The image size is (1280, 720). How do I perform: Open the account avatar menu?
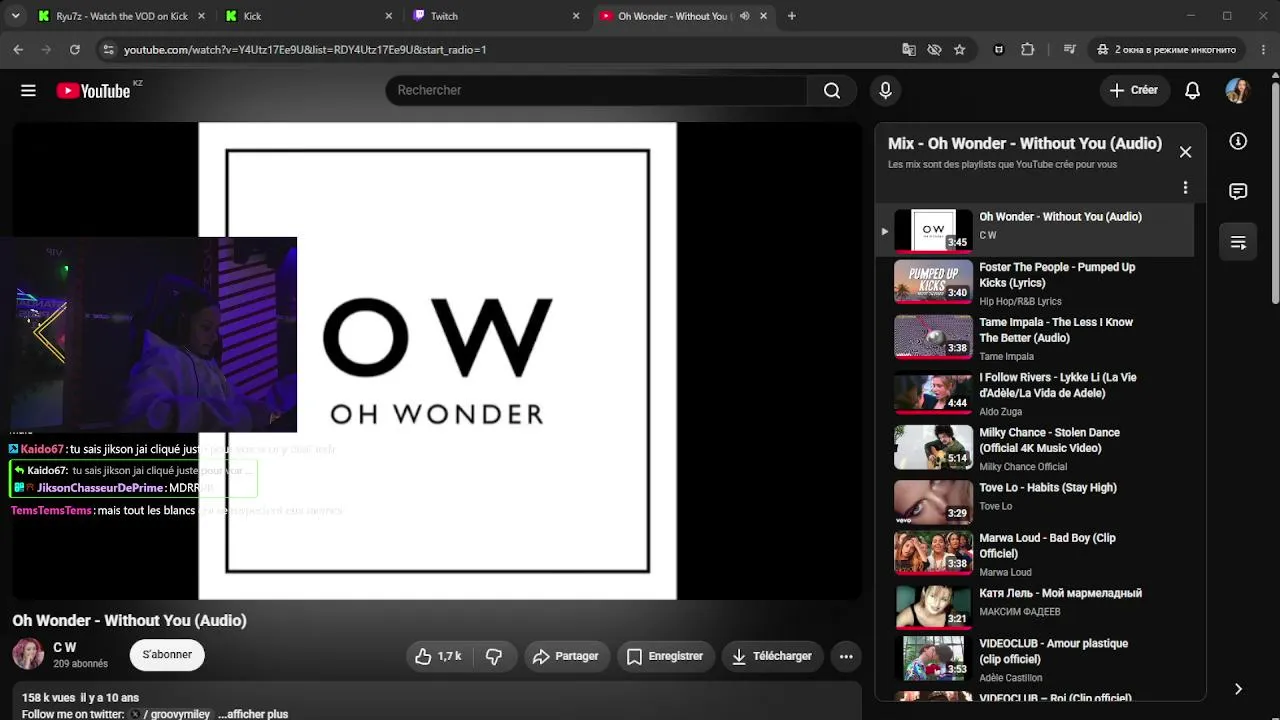[1238, 90]
